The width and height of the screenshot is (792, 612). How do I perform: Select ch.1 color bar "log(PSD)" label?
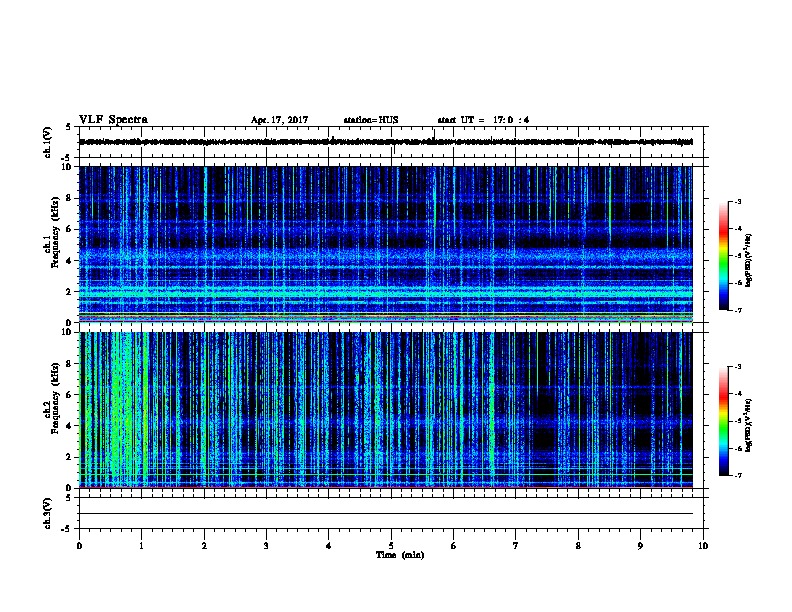coord(749,261)
